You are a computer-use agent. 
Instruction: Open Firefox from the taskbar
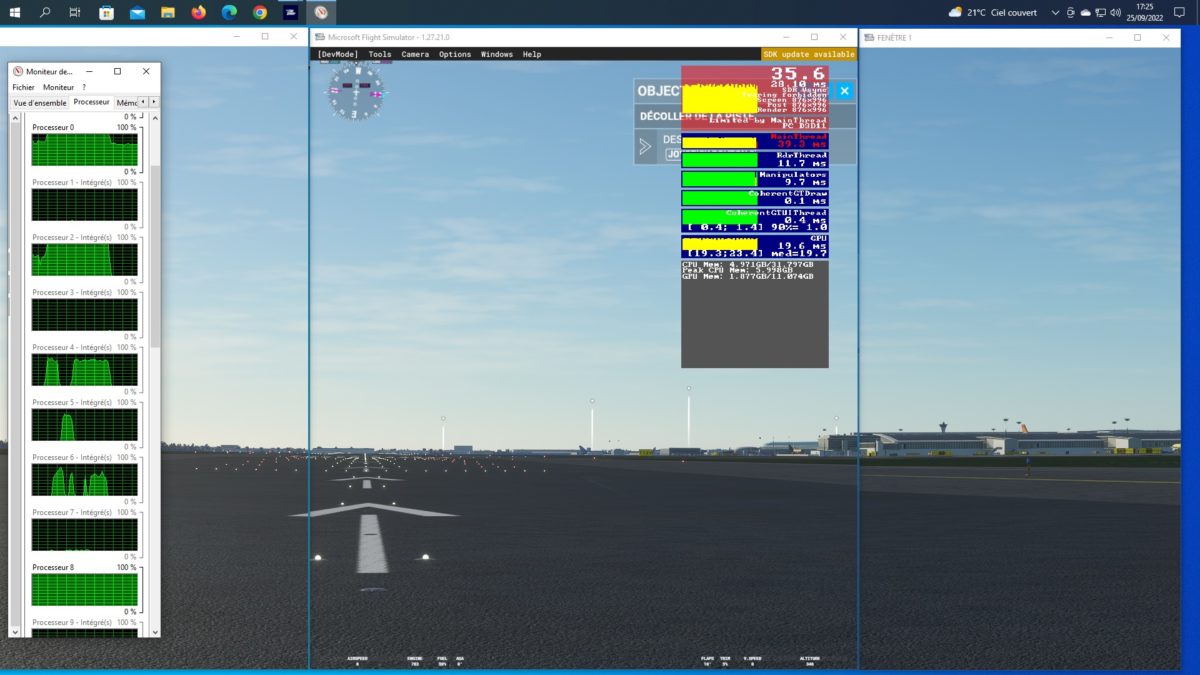click(x=198, y=12)
